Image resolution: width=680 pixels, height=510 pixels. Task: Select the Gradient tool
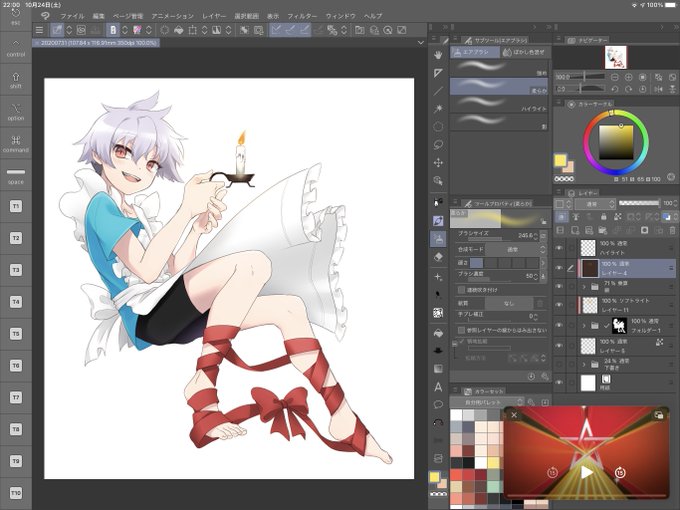tap(438, 369)
